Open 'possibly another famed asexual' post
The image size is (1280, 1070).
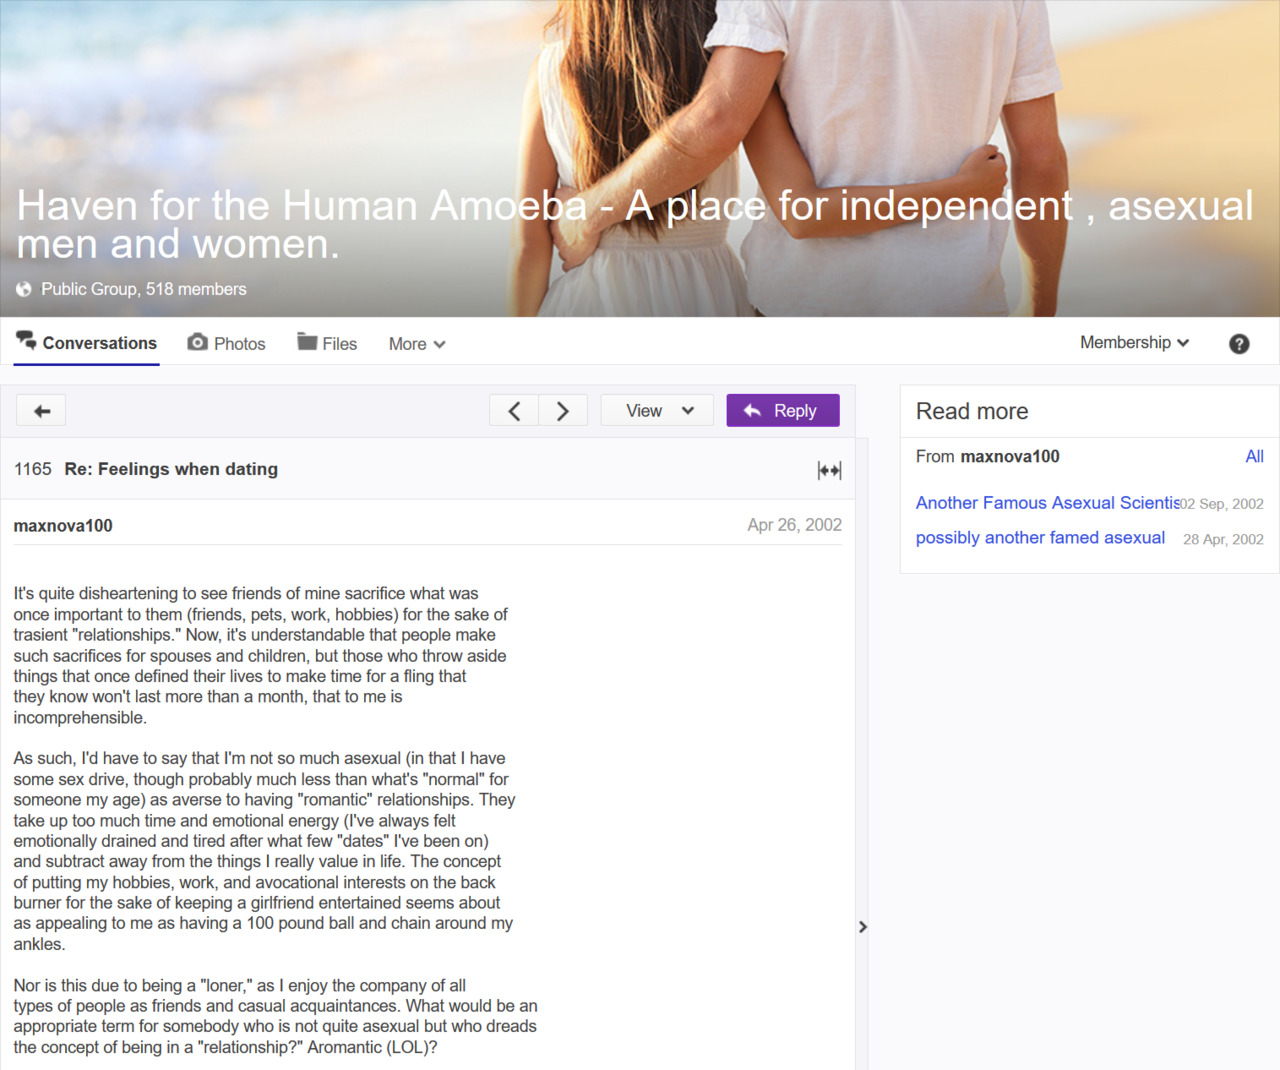click(x=1040, y=538)
